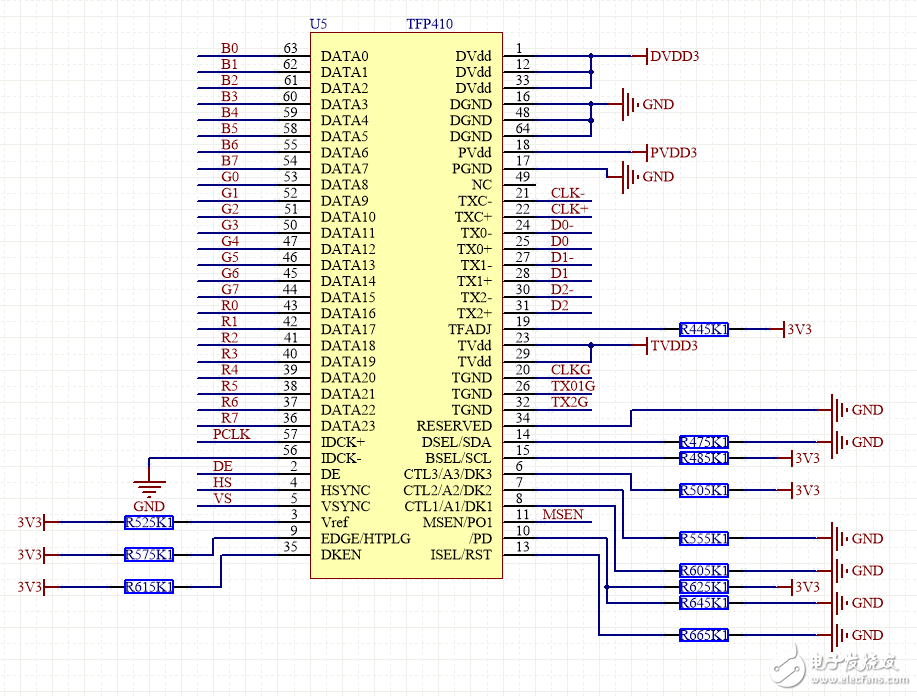This screenshot has height=696, width=917.
Task: Select the D2- net label
Action: [x=561, y=290]
